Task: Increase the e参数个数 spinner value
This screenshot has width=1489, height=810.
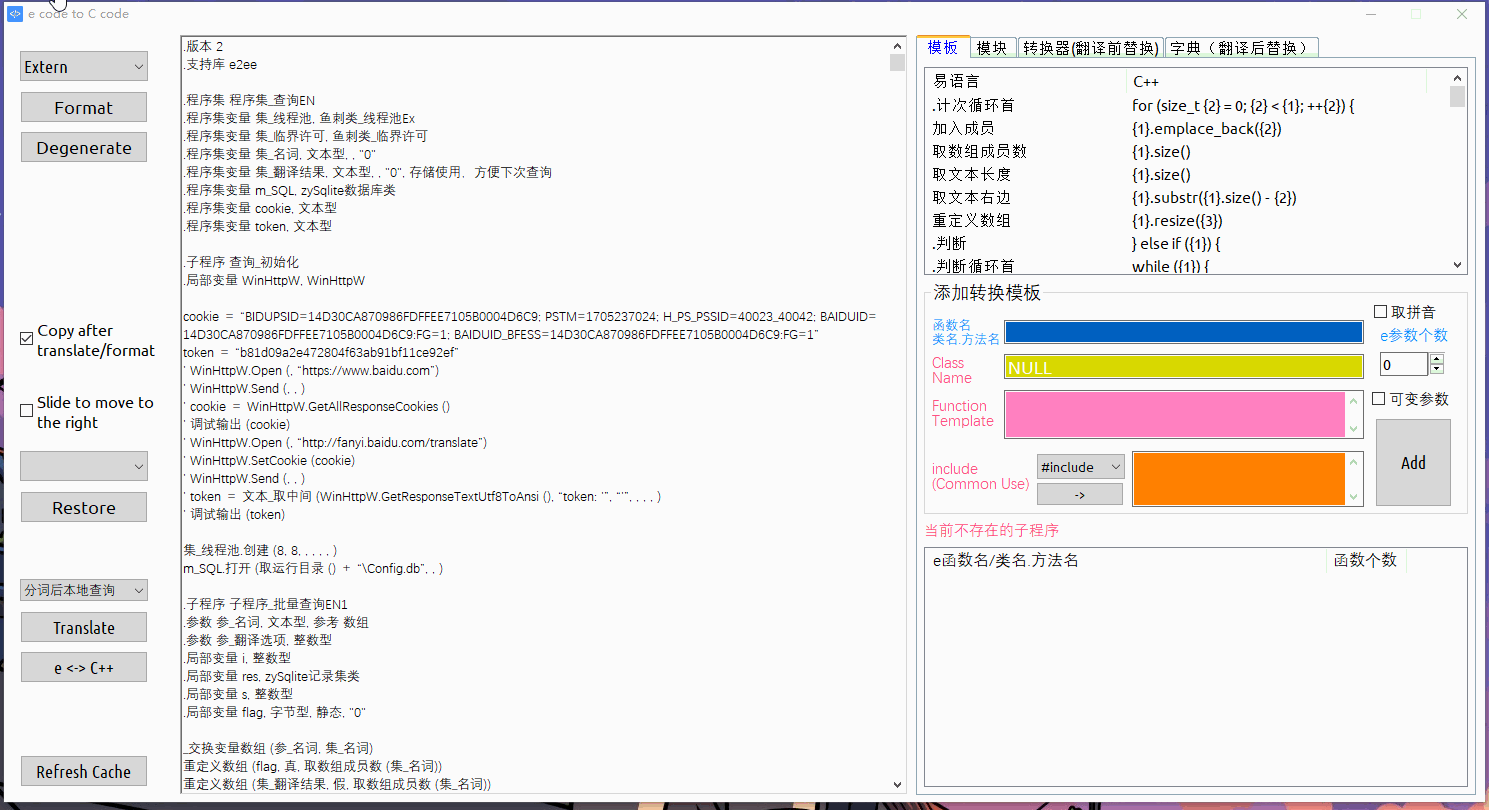Action: click(x=1437, y=359)
